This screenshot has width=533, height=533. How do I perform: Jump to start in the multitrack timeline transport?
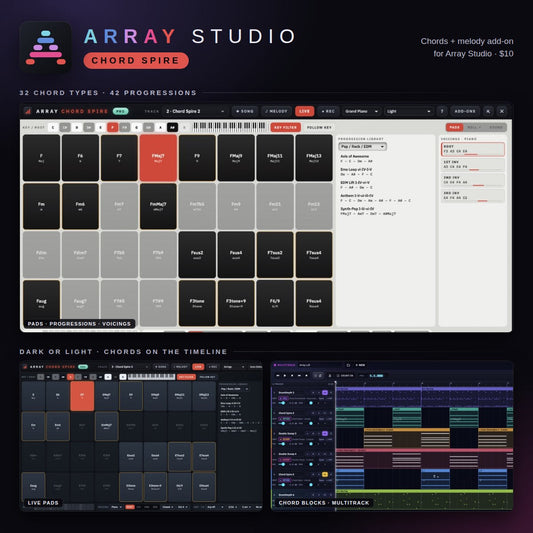click(277, 375)
